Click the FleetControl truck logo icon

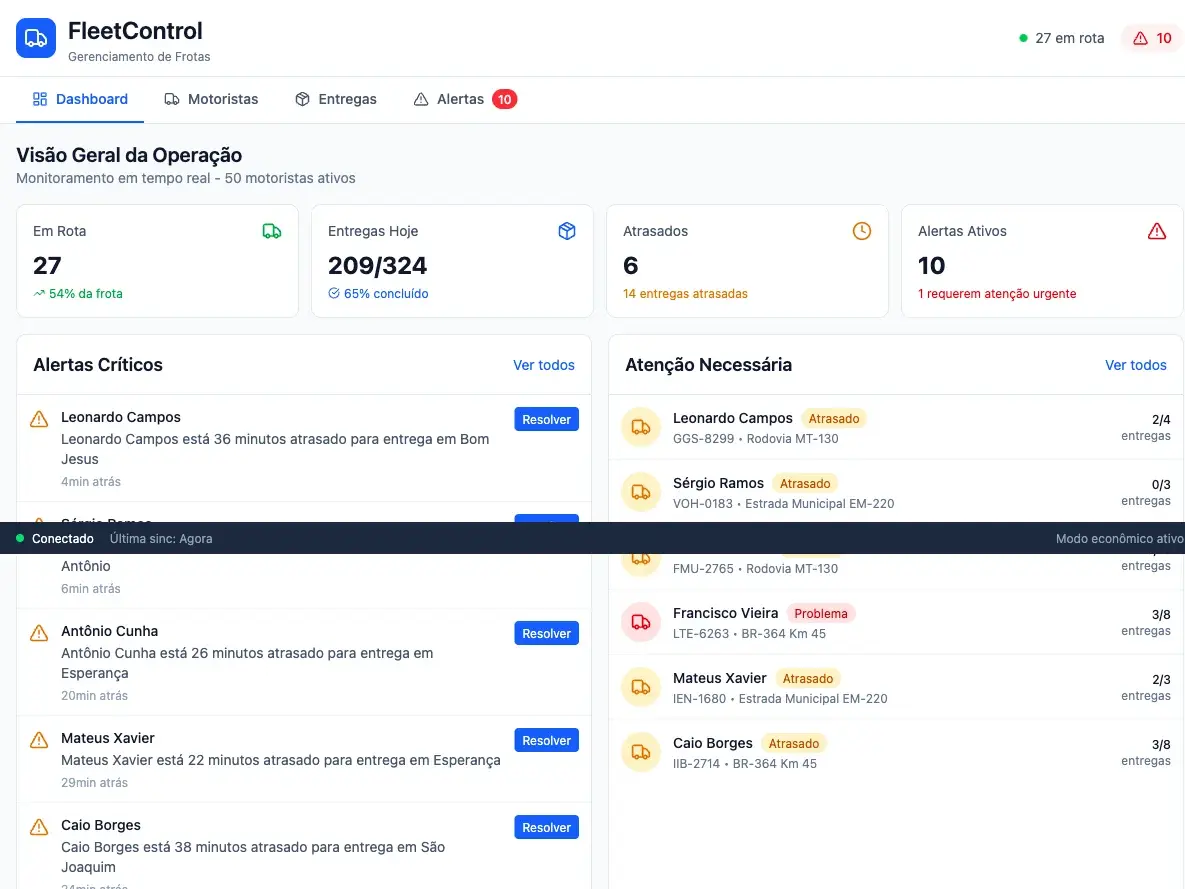tap(36, 38)
